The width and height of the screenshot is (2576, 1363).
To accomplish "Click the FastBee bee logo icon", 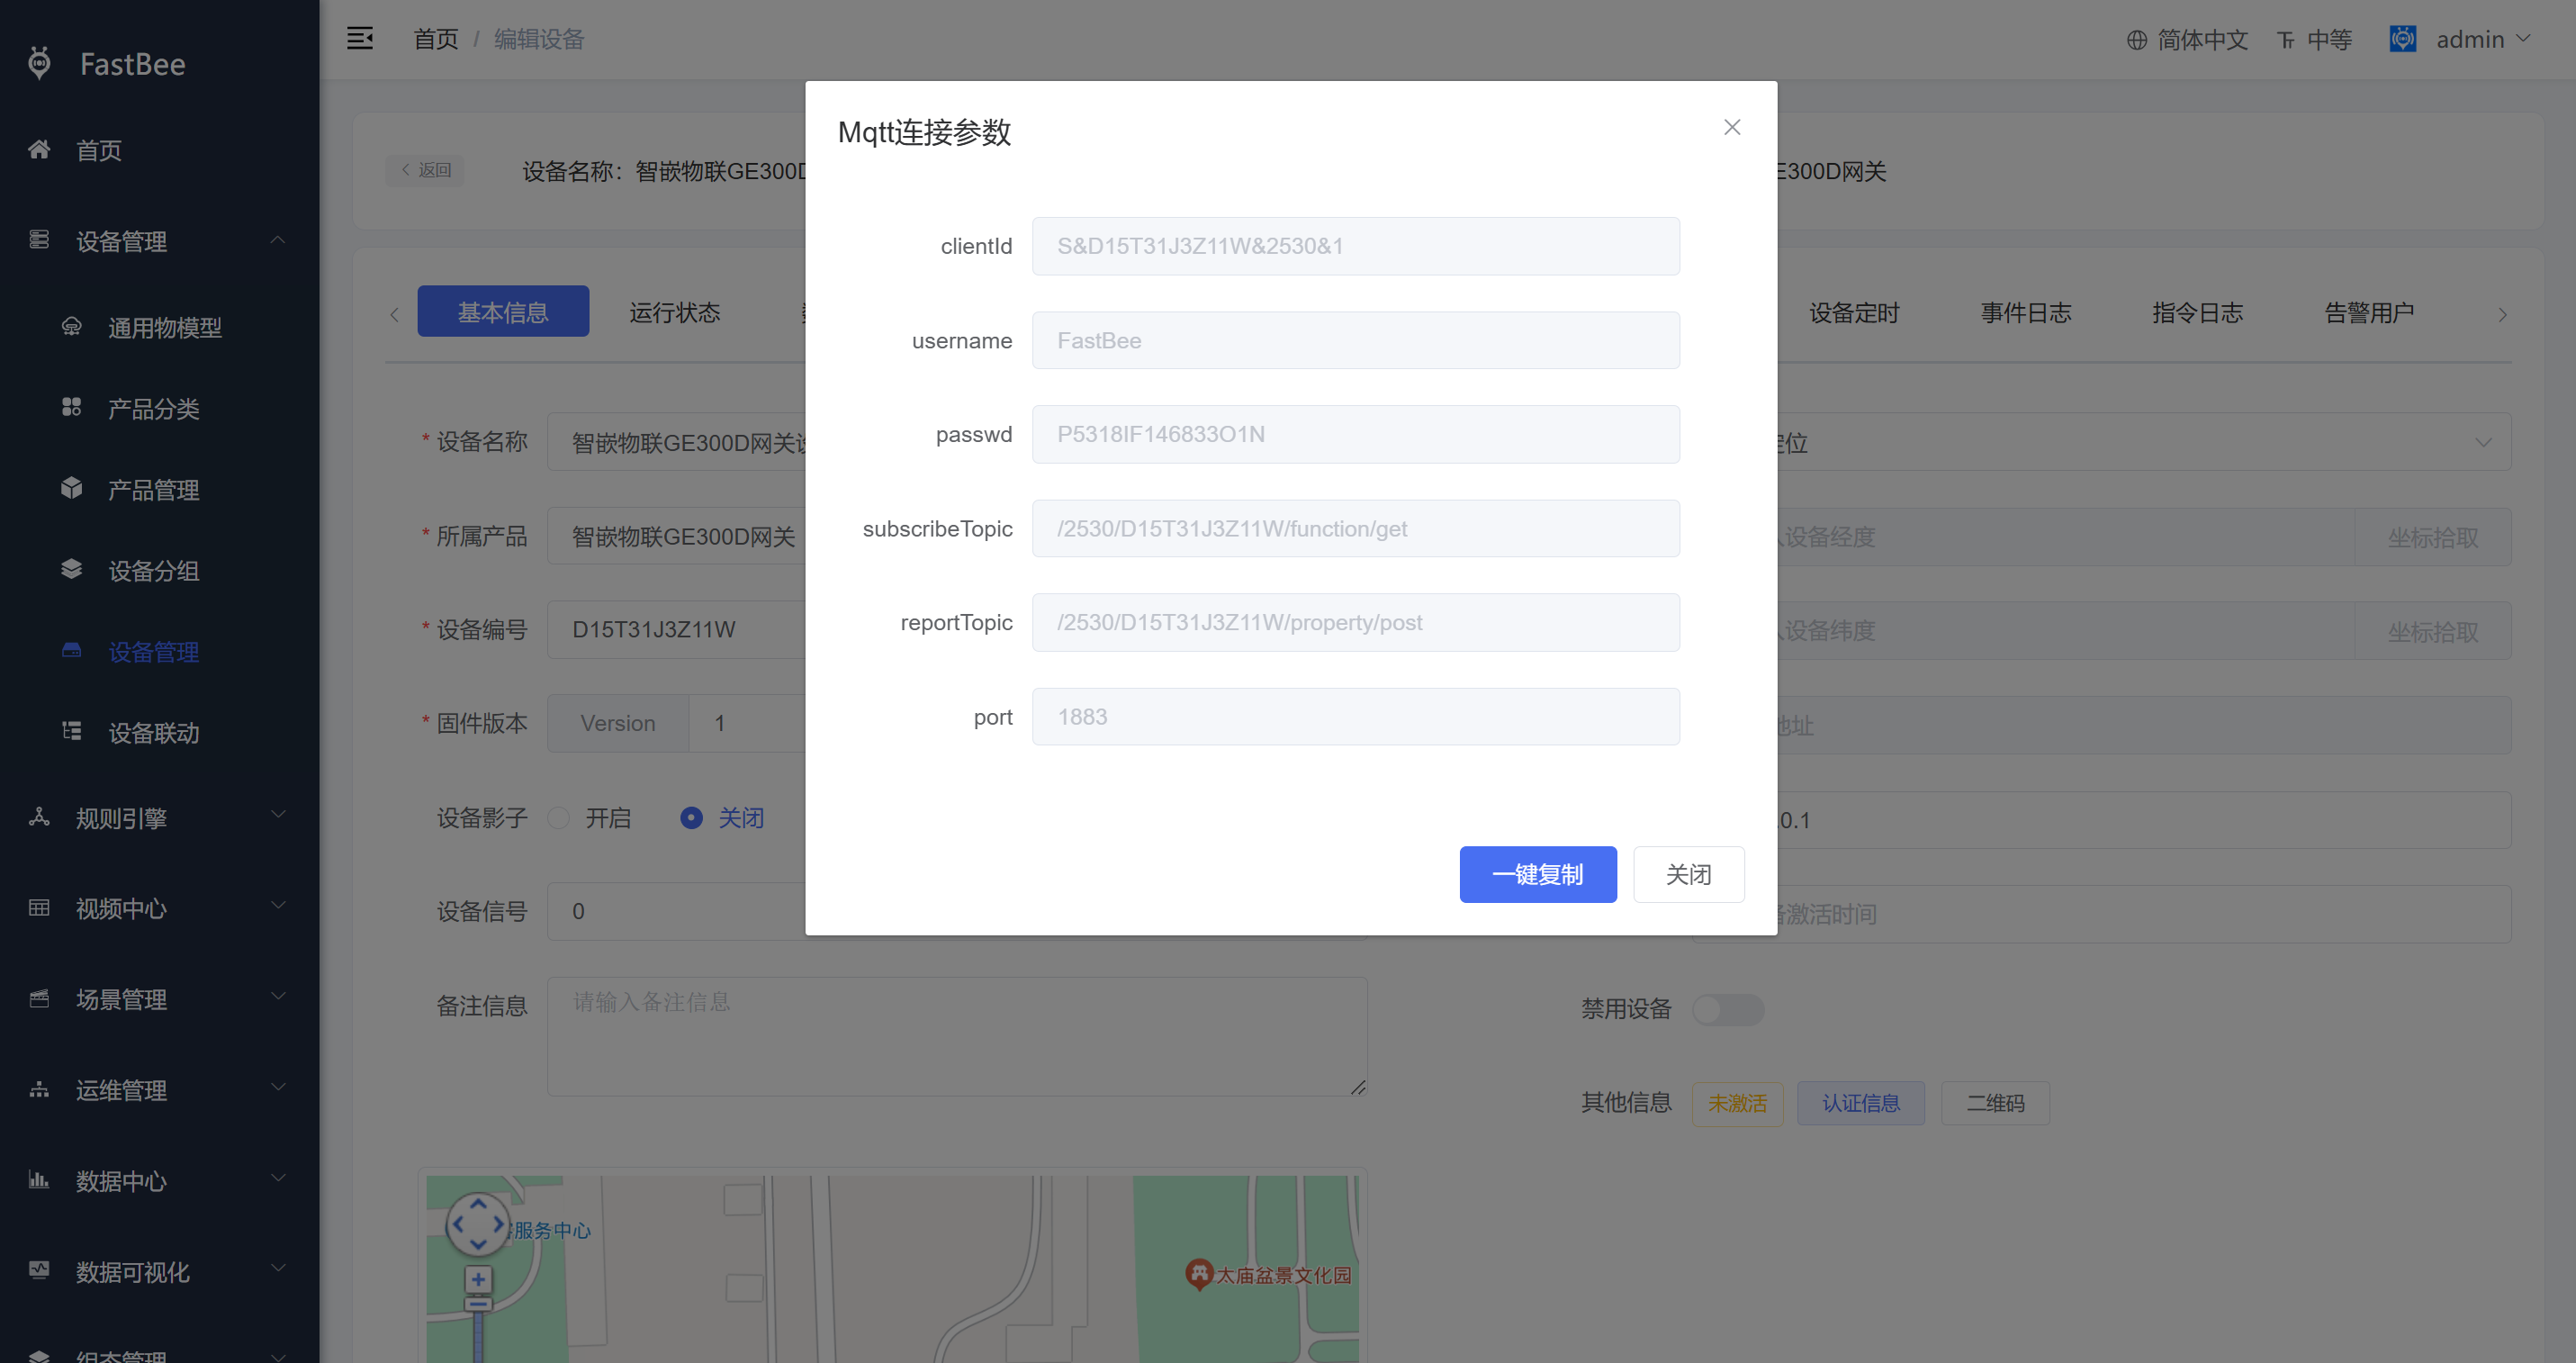I will tap(39, 63).
